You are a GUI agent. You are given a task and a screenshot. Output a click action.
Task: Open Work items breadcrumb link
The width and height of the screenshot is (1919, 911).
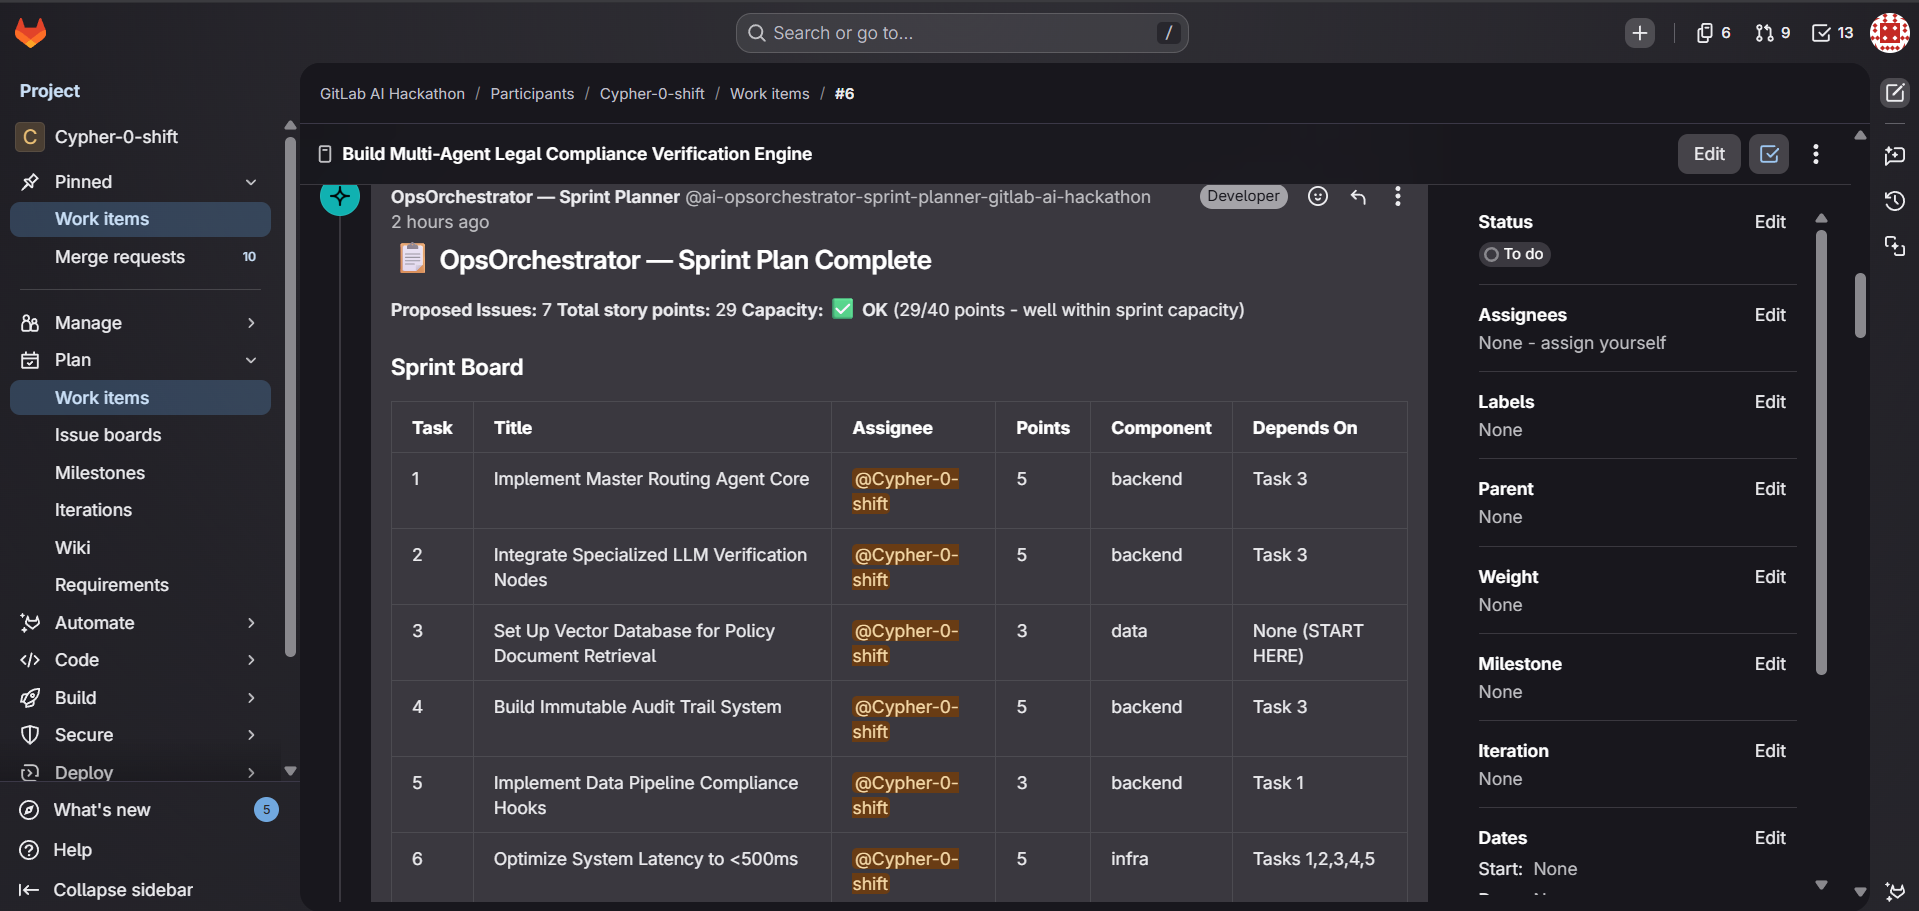click(770, 94)
